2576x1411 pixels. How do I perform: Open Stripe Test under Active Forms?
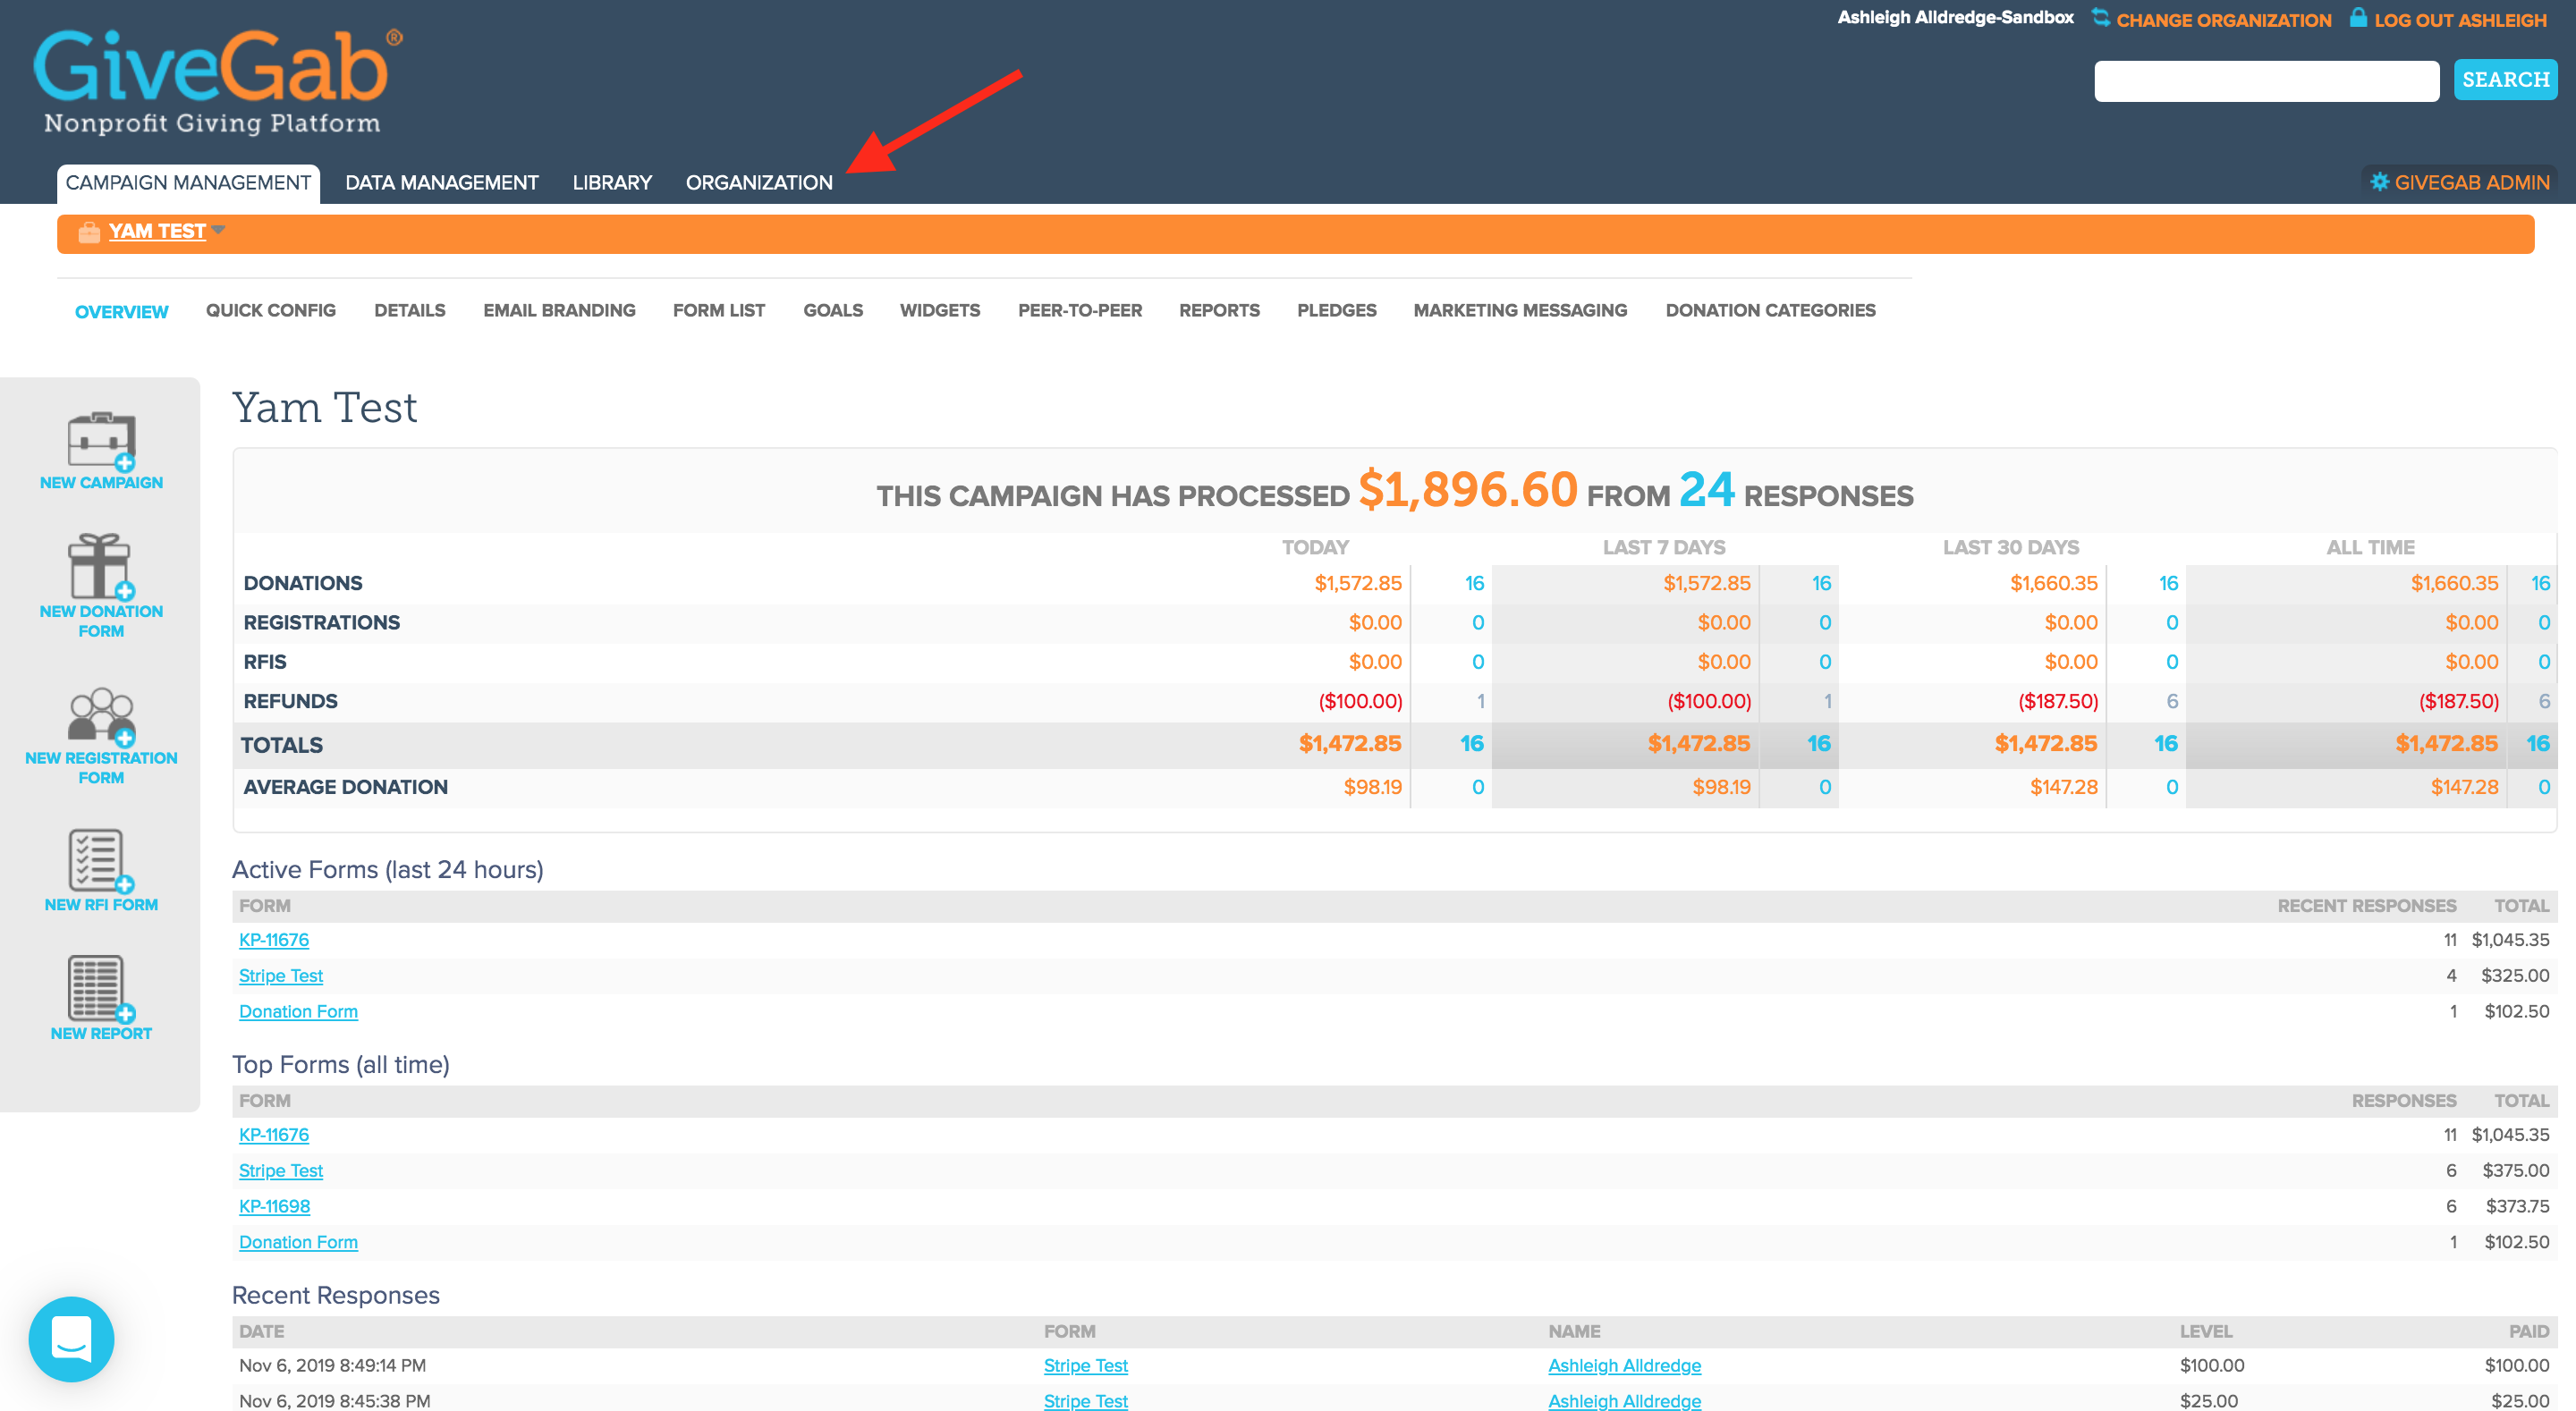(x=281, y=976)
